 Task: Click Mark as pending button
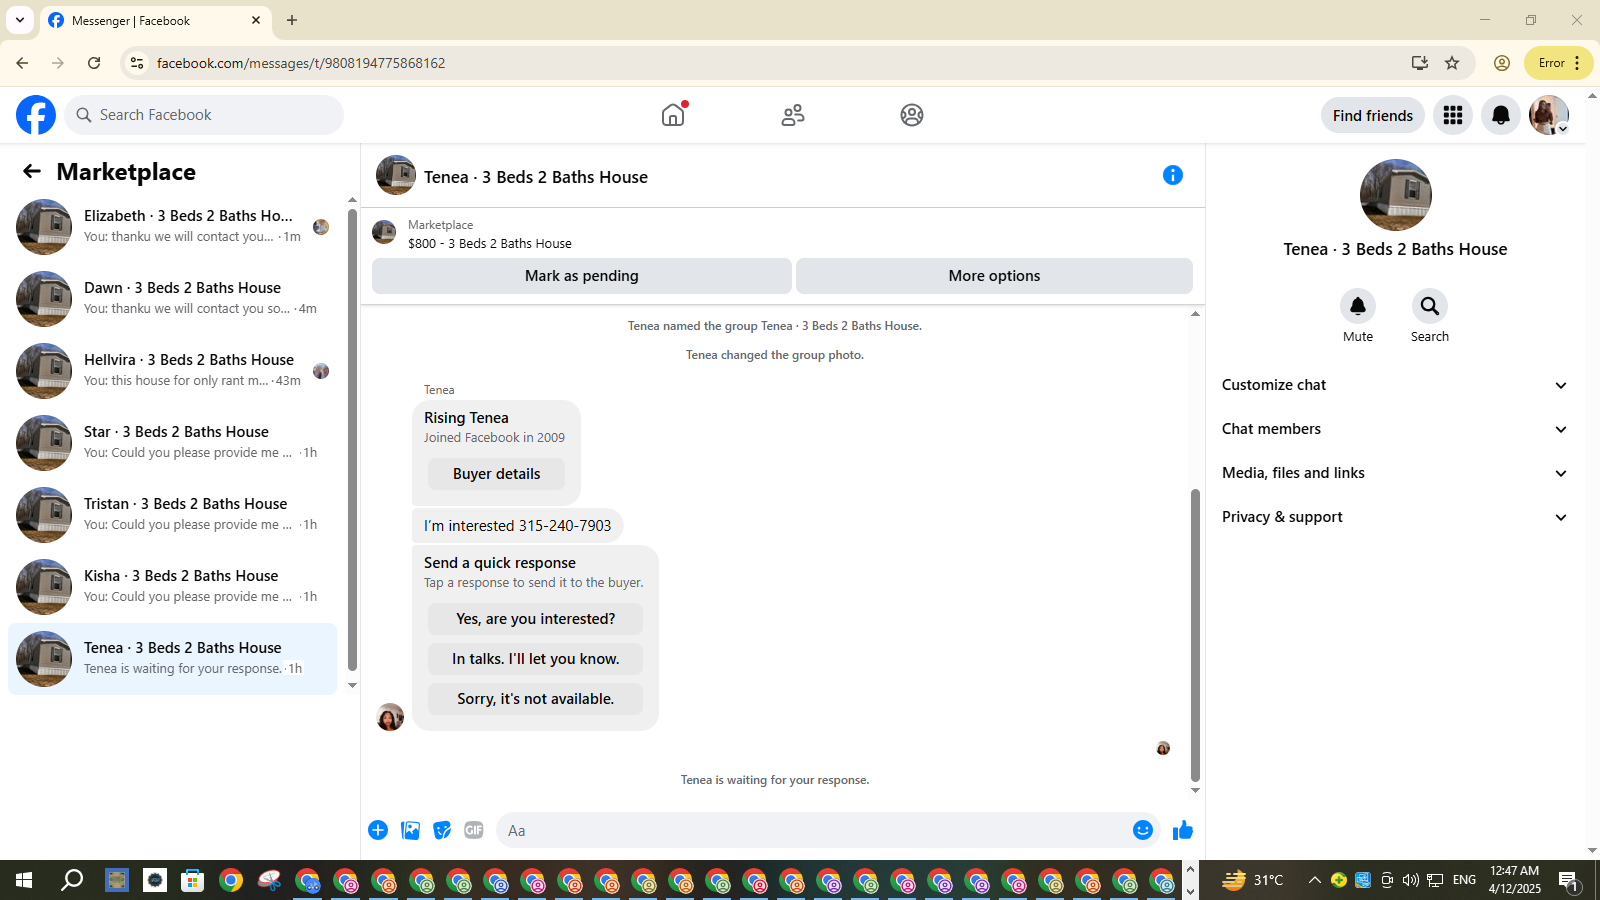tap(582, 276)
